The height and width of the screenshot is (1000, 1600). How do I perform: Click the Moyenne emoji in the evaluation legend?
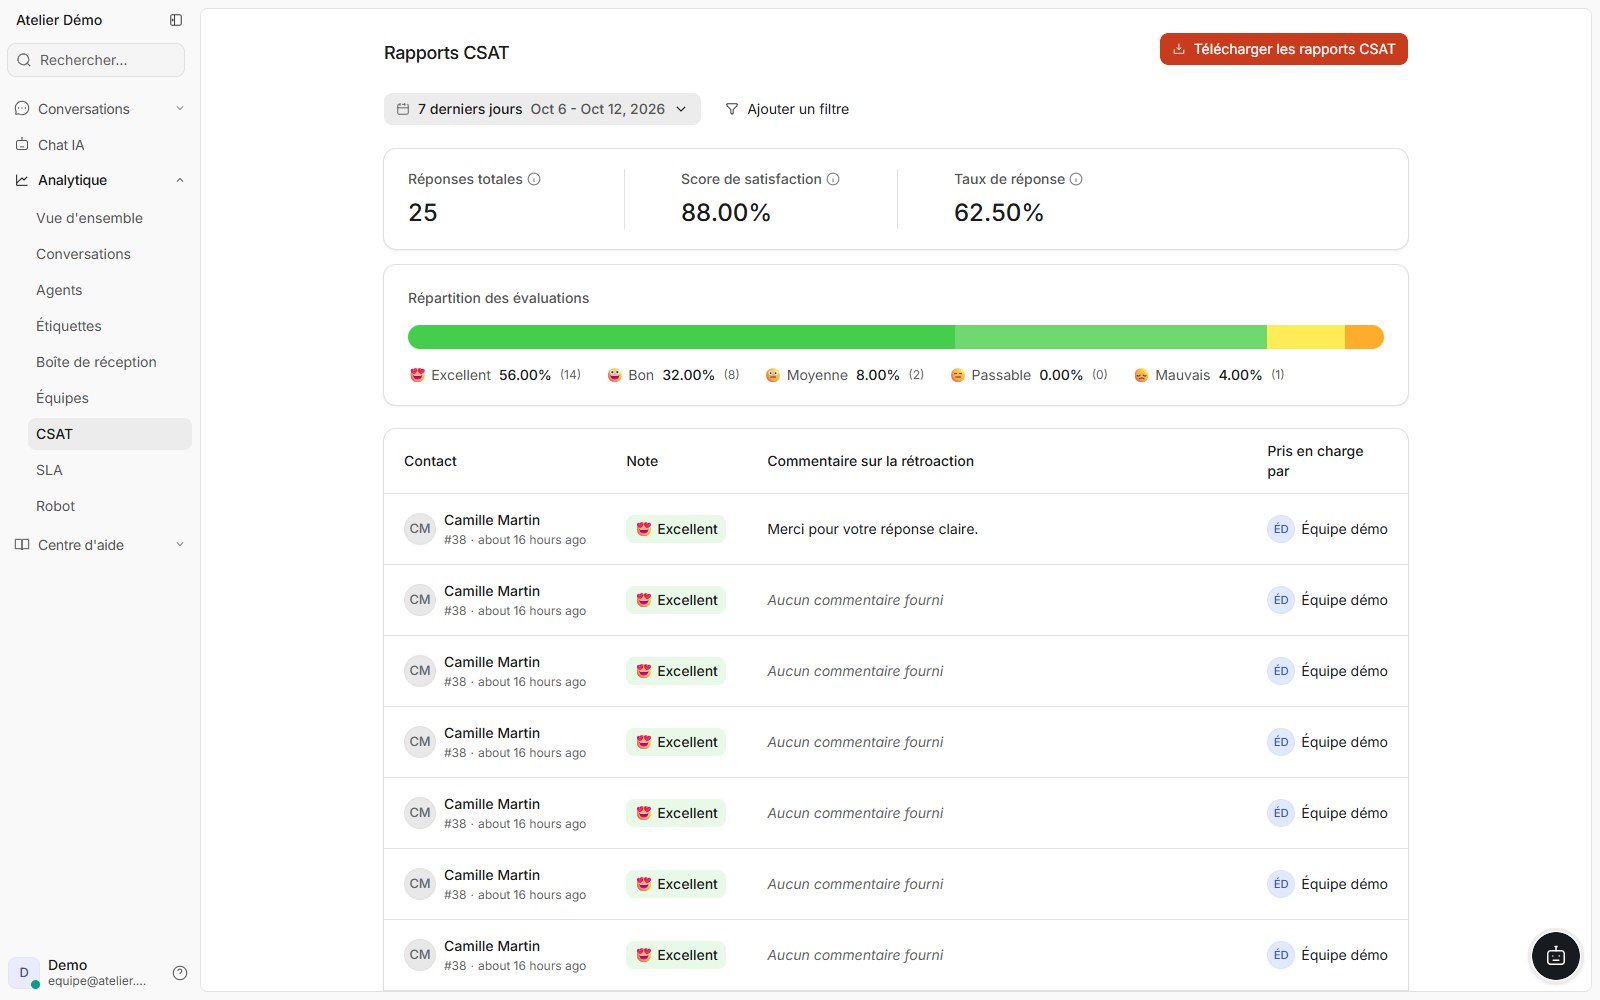tap(772, 375)
